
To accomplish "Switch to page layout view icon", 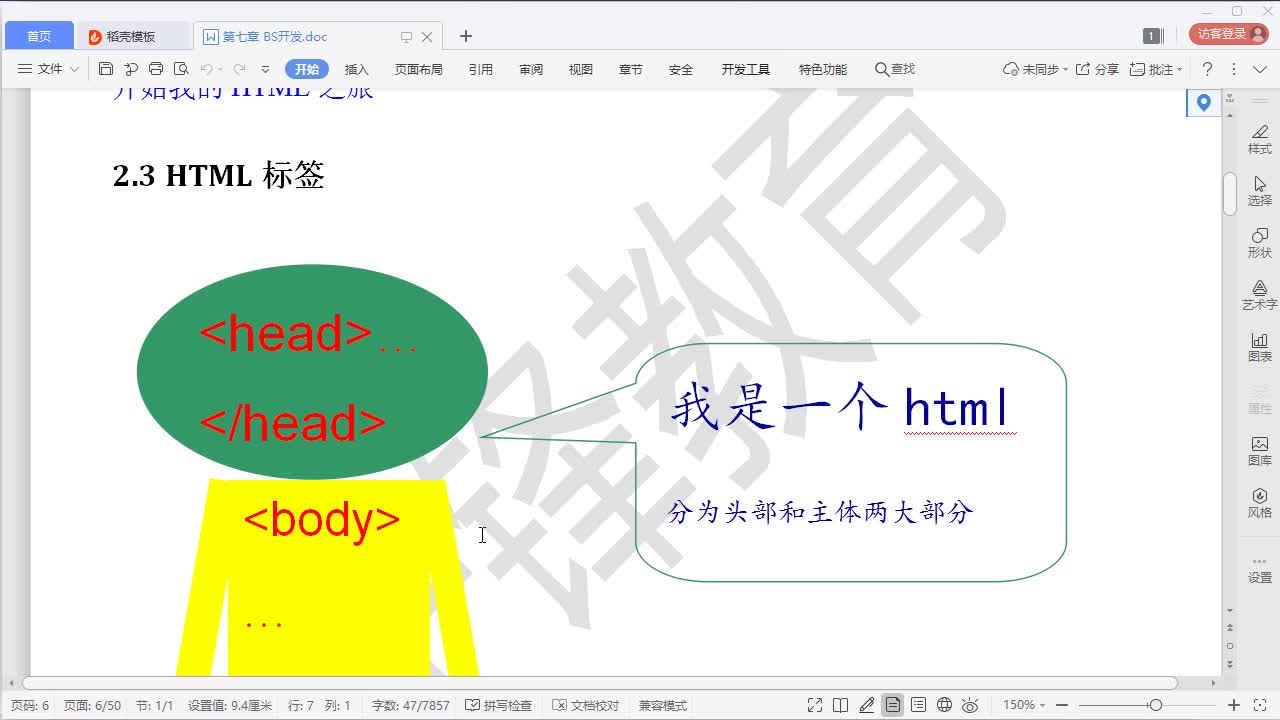I will tap(893, 705).
